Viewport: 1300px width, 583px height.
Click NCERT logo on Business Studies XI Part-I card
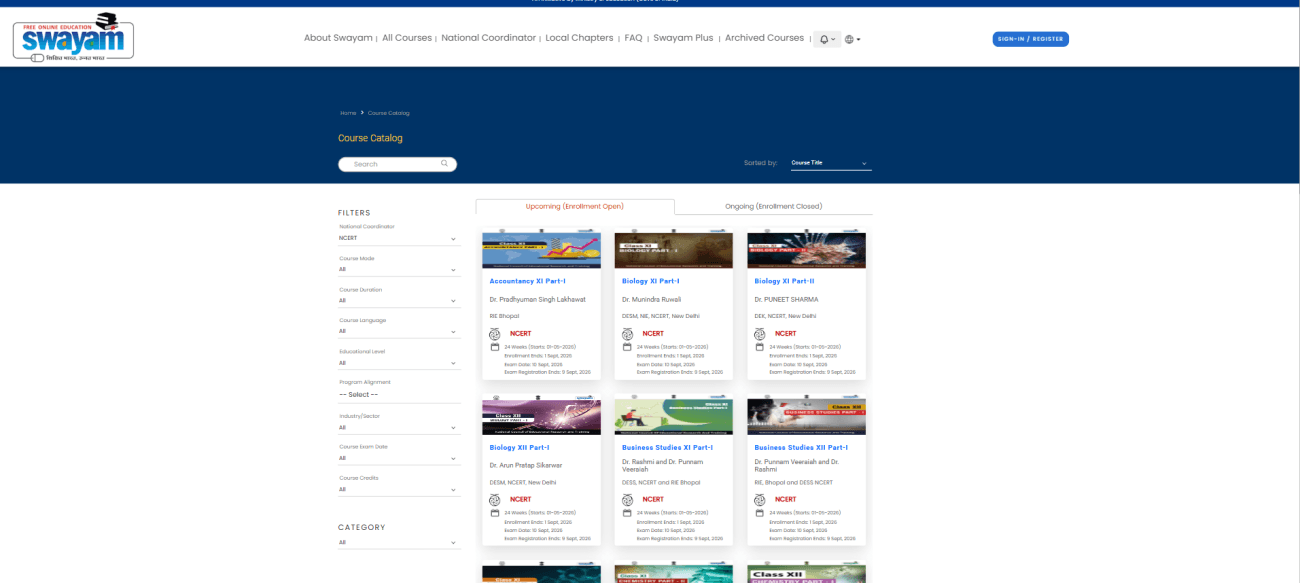coord(627,499)
